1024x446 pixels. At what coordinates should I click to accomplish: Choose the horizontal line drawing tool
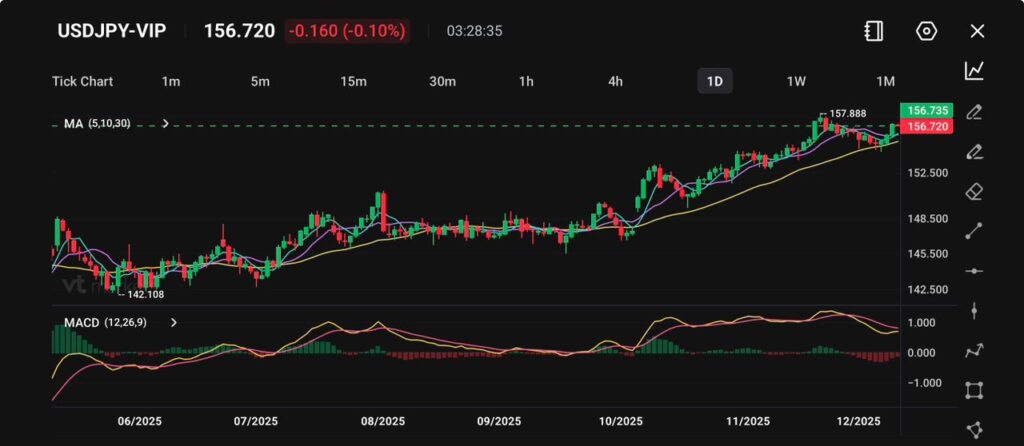coord(974,271)
